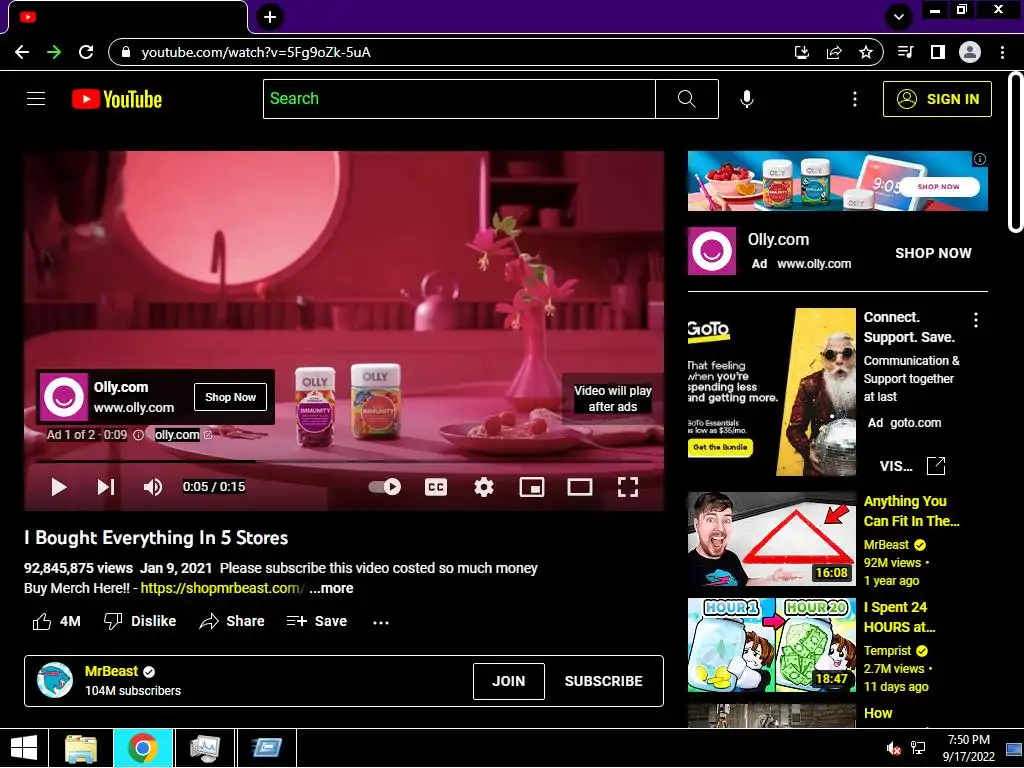Open media controls in Chrome toolbar
The image size is (1024, 768).
(x=906, y=52)
